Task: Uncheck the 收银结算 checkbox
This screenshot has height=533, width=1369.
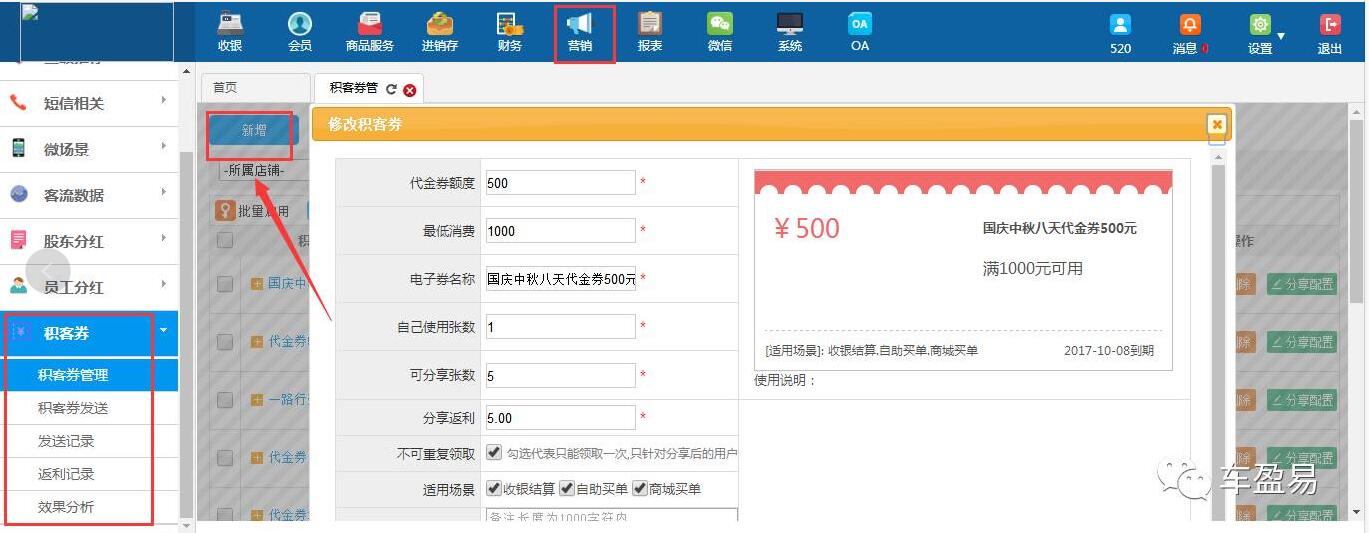Action: coord(494,489)
